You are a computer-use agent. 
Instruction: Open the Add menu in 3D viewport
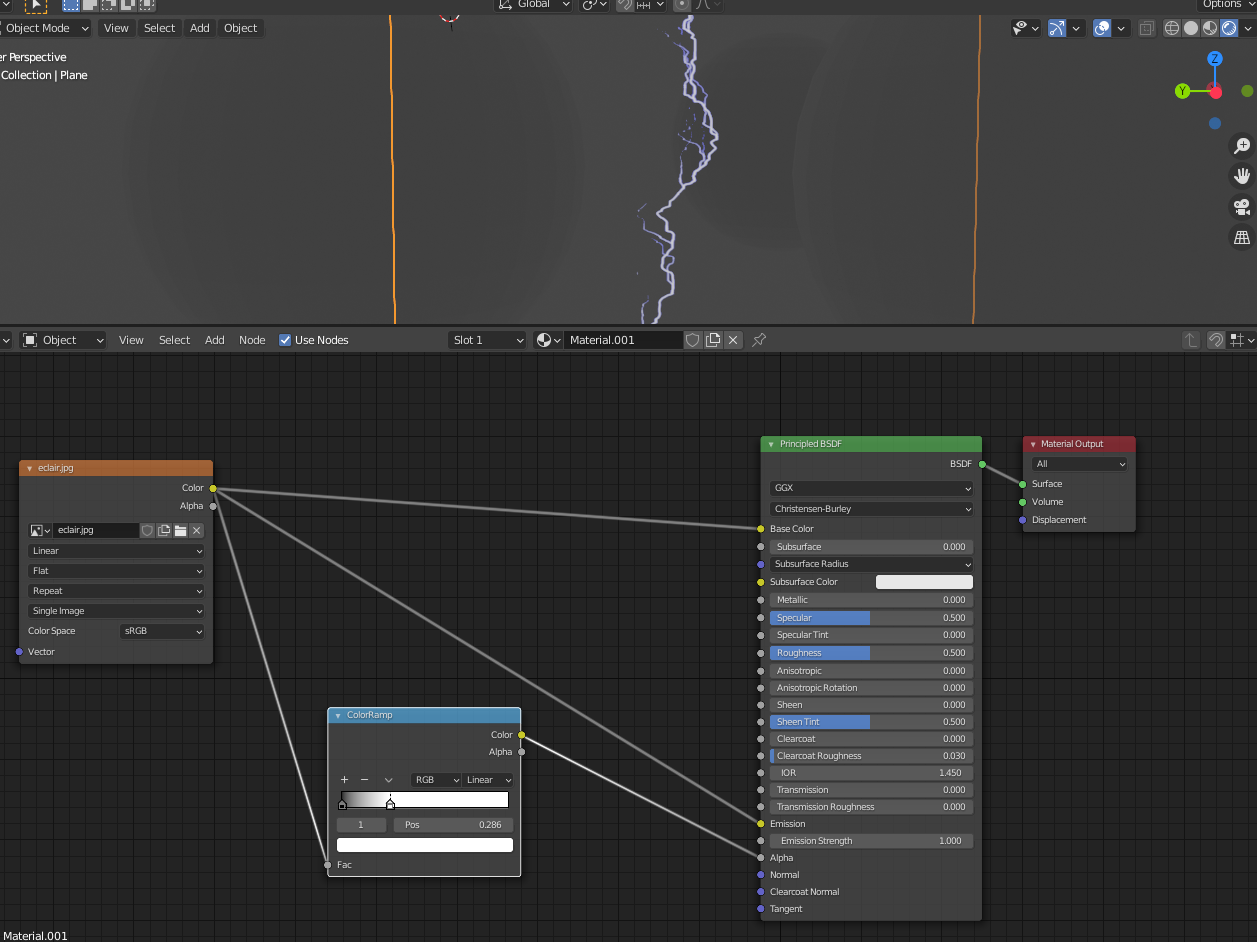tap(200, 28)
